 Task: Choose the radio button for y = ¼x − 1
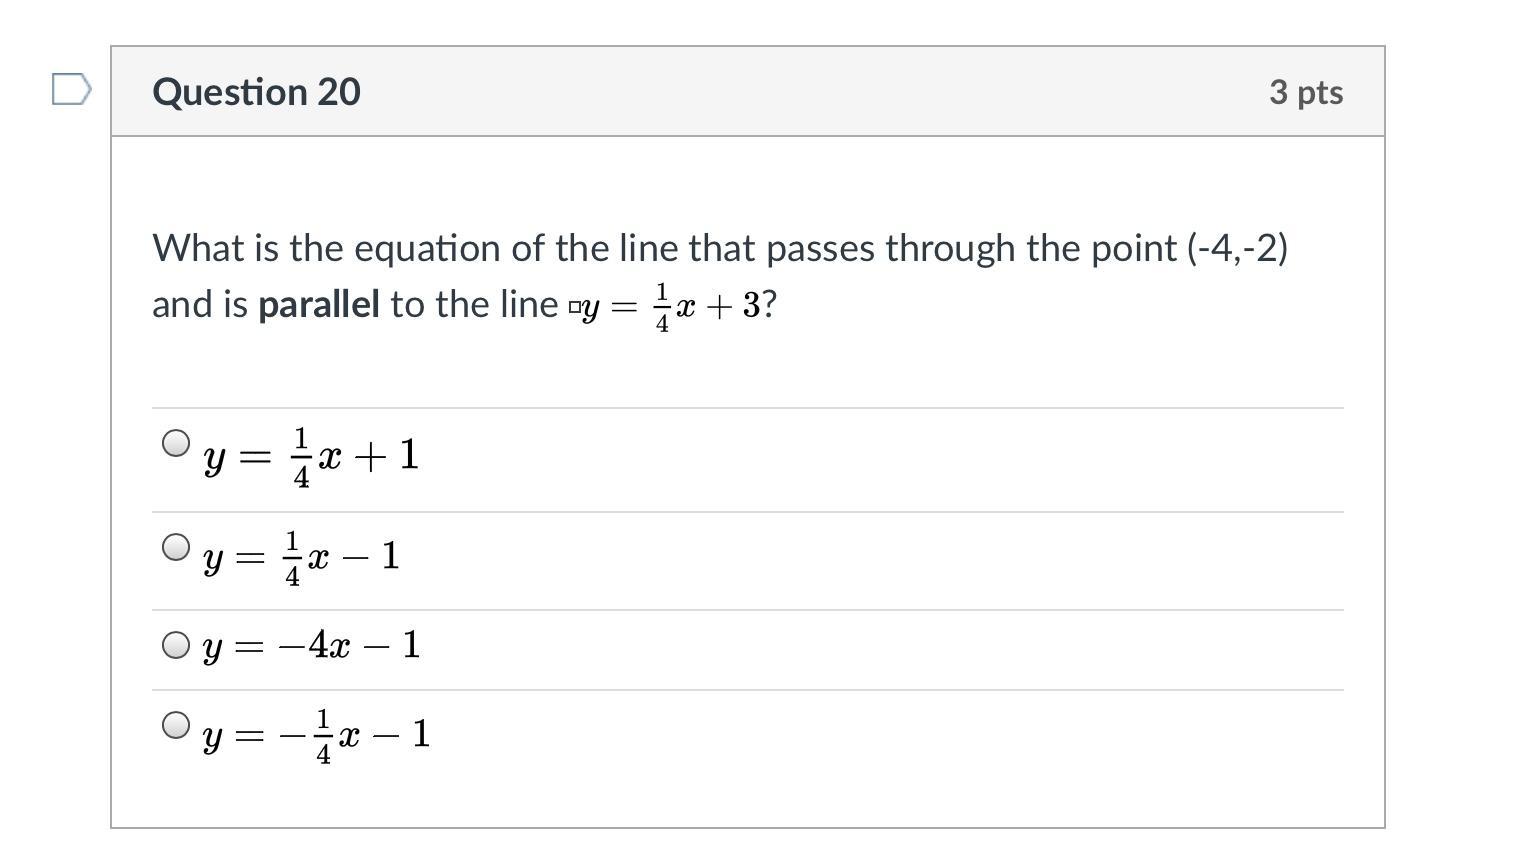coord(176,547)
